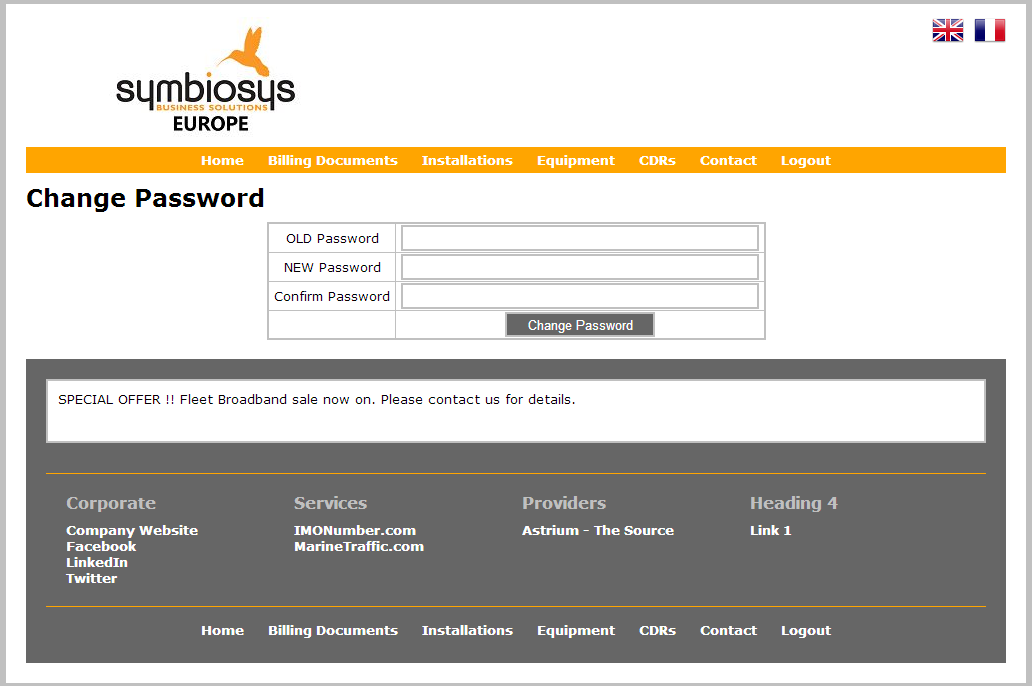
Task: Select the Confirm Password text box
Action: [579, 296]
